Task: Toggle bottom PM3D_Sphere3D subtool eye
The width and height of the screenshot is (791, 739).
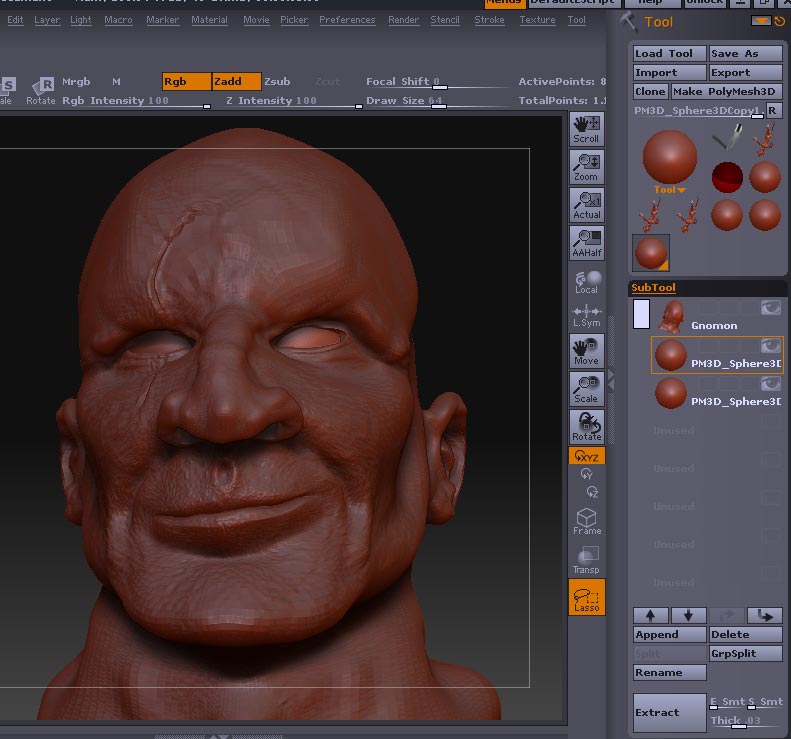Action: point(770,384)
